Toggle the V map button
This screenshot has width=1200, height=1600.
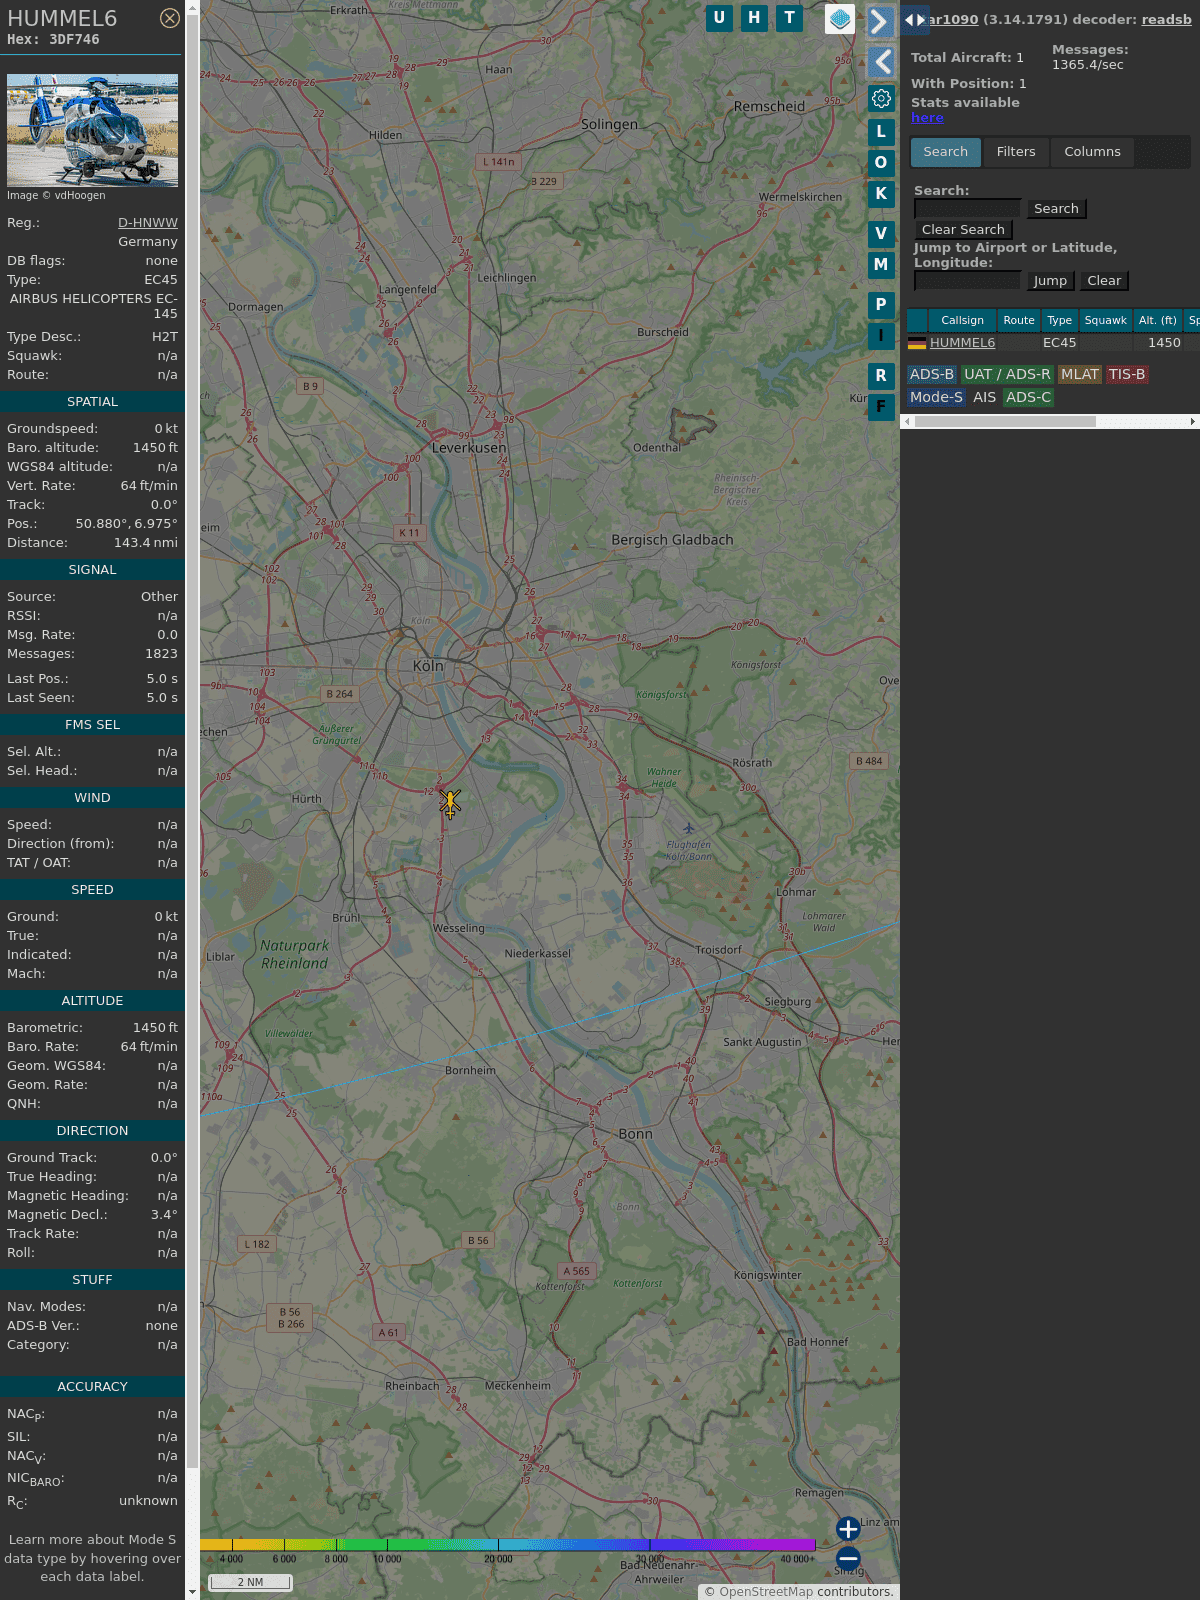pyautogui.click(x=881, y=234)
